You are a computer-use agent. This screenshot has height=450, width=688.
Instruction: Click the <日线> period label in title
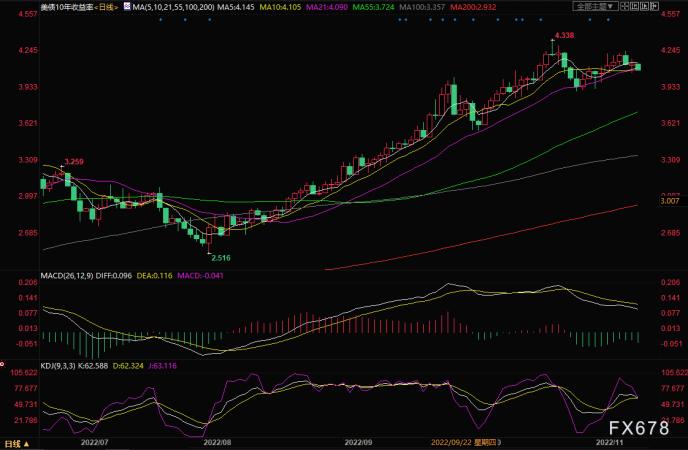(x=106, y=7)
